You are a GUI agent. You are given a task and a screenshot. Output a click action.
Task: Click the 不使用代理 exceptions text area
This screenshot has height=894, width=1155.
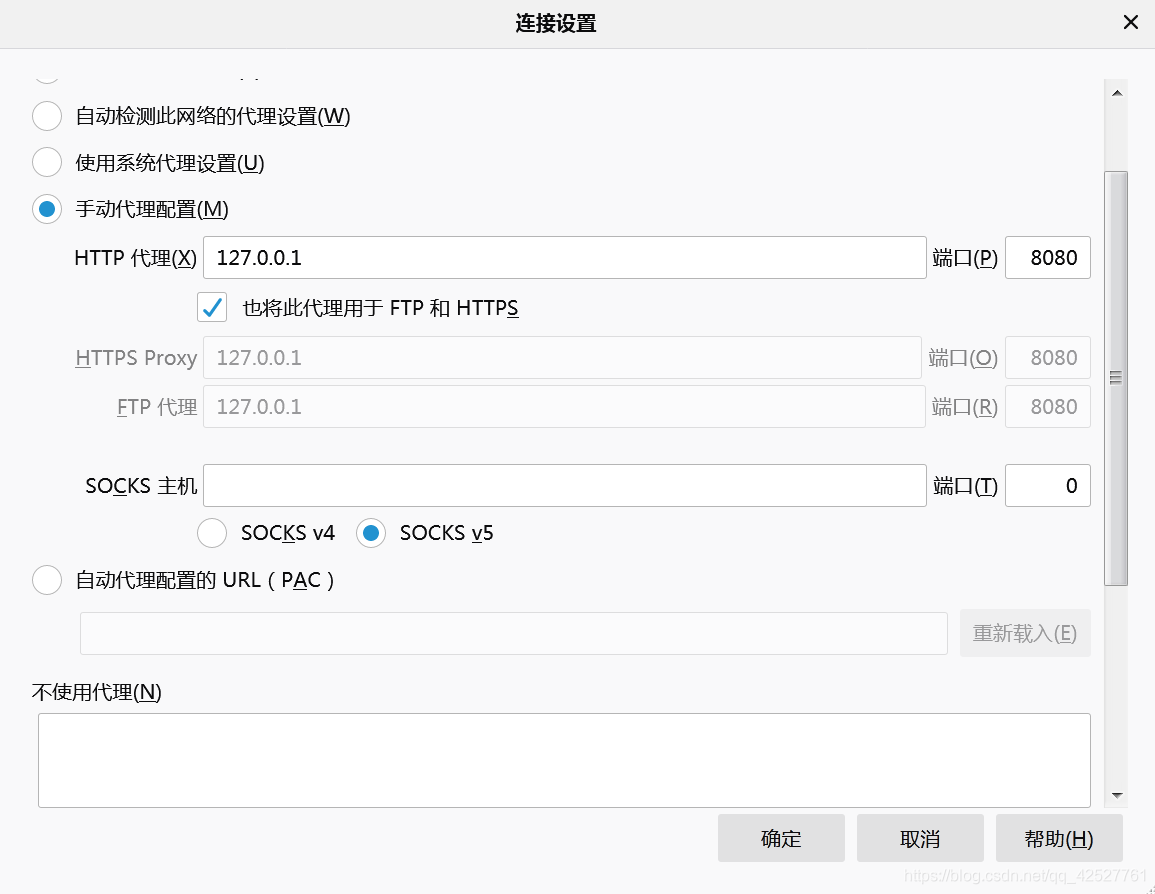coord(564,760)
